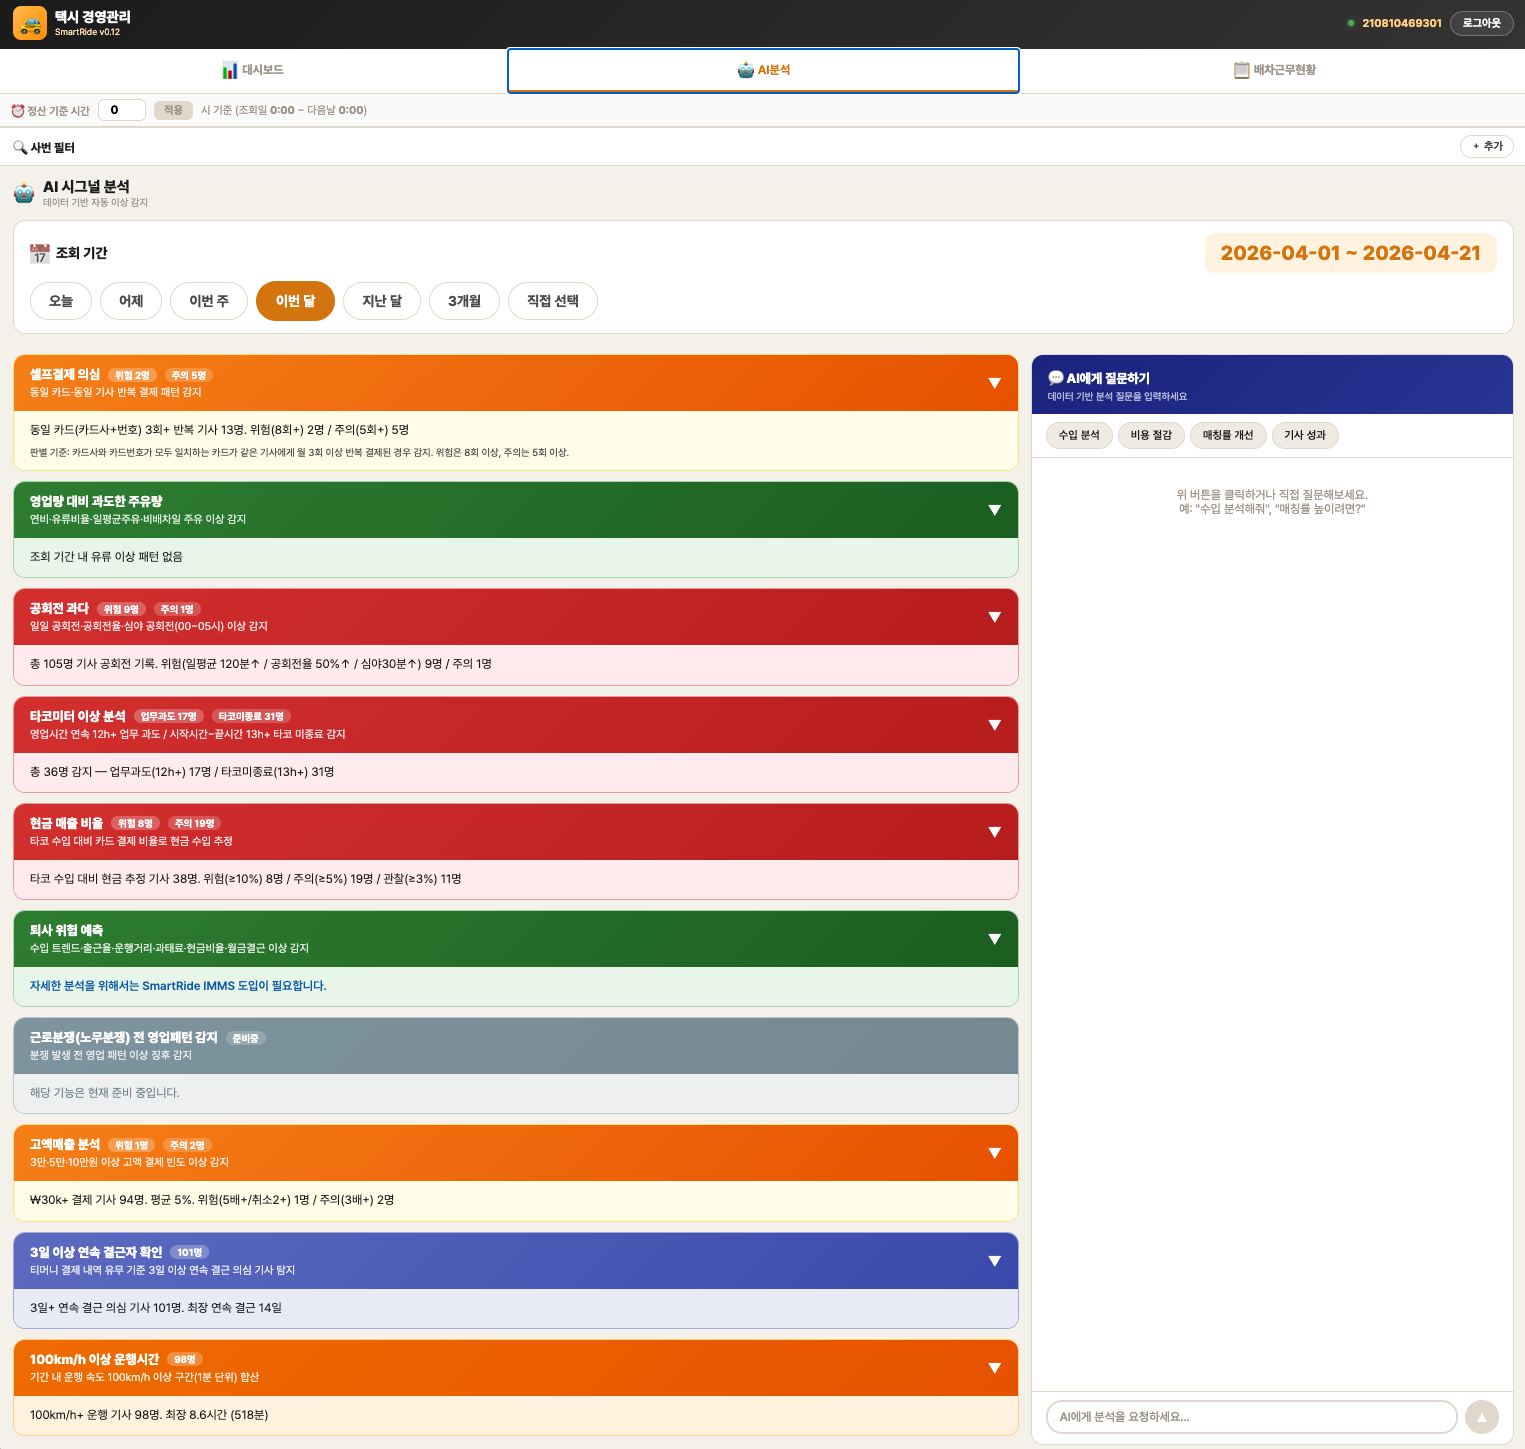Click the green online status dot

(x=1350, y=23)
